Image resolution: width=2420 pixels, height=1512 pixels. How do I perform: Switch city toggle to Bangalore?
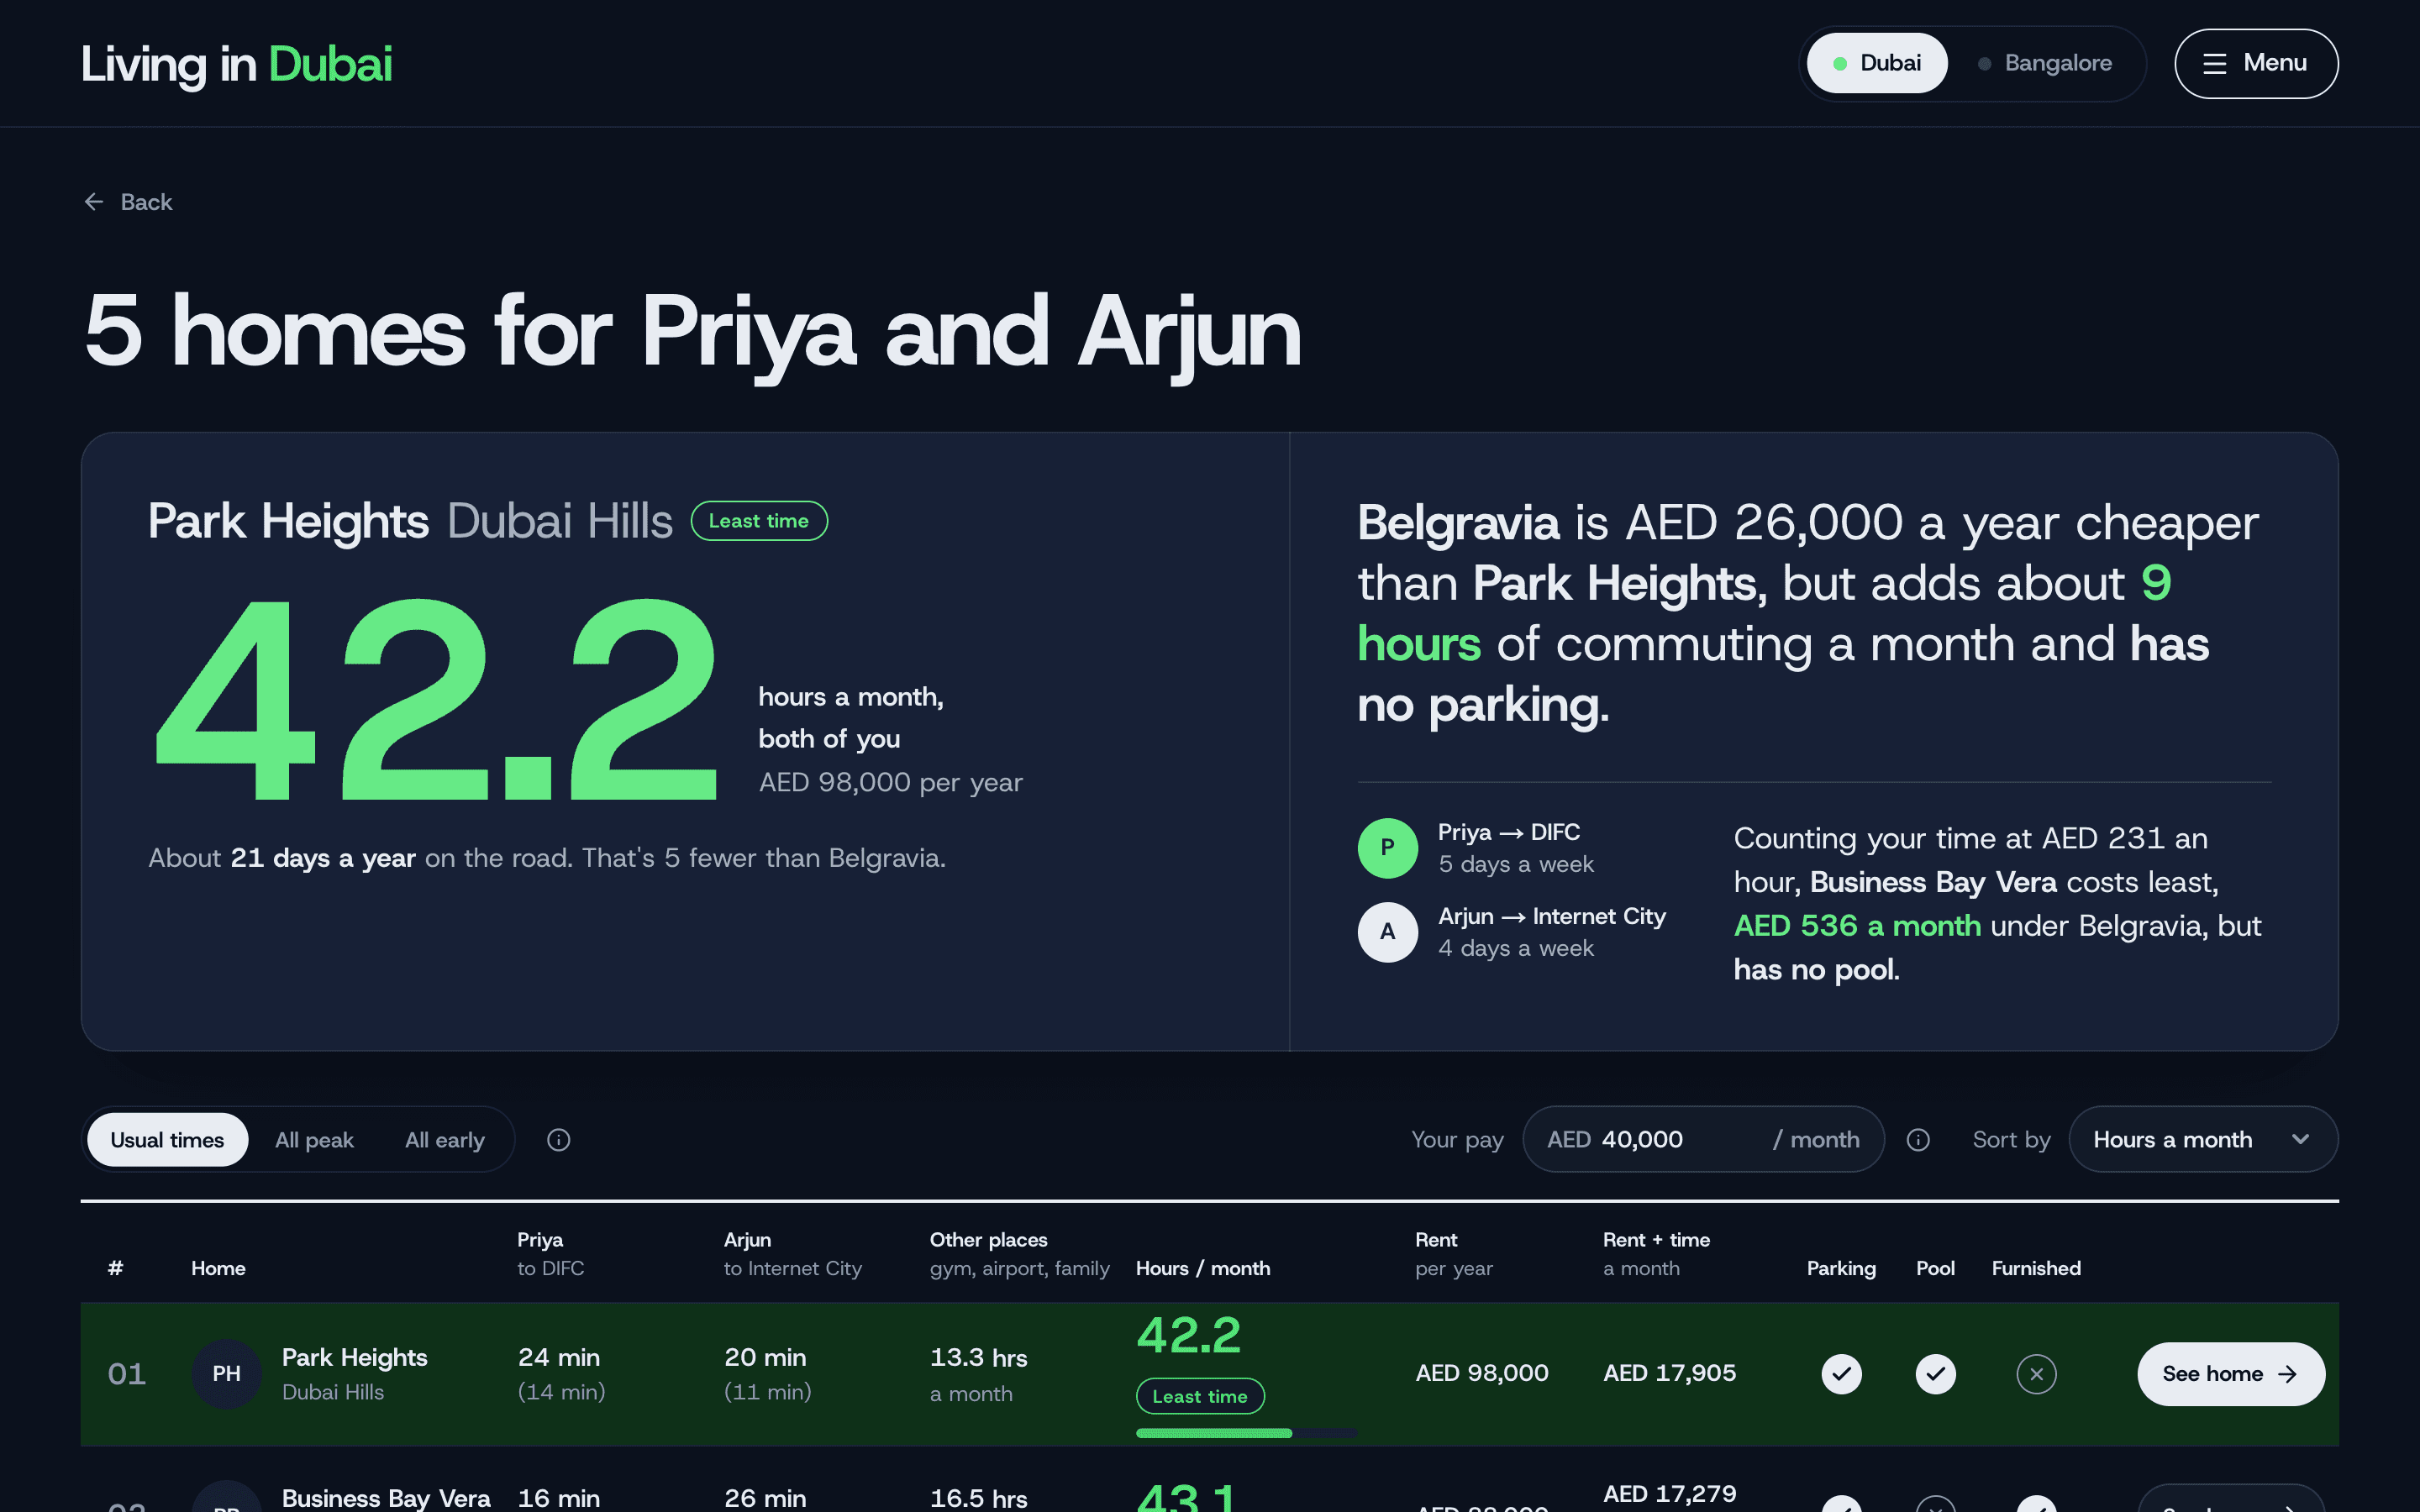(2044, 63)
